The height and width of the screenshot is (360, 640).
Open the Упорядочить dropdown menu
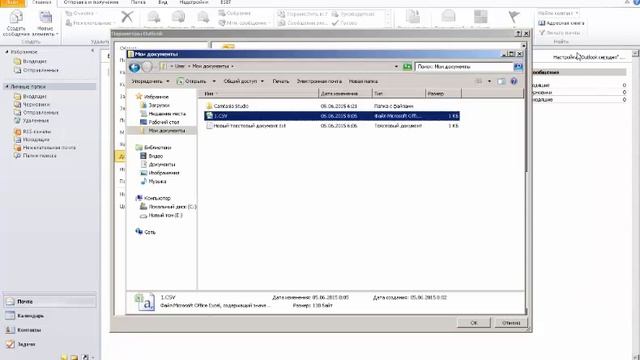[x=150, y=81]
